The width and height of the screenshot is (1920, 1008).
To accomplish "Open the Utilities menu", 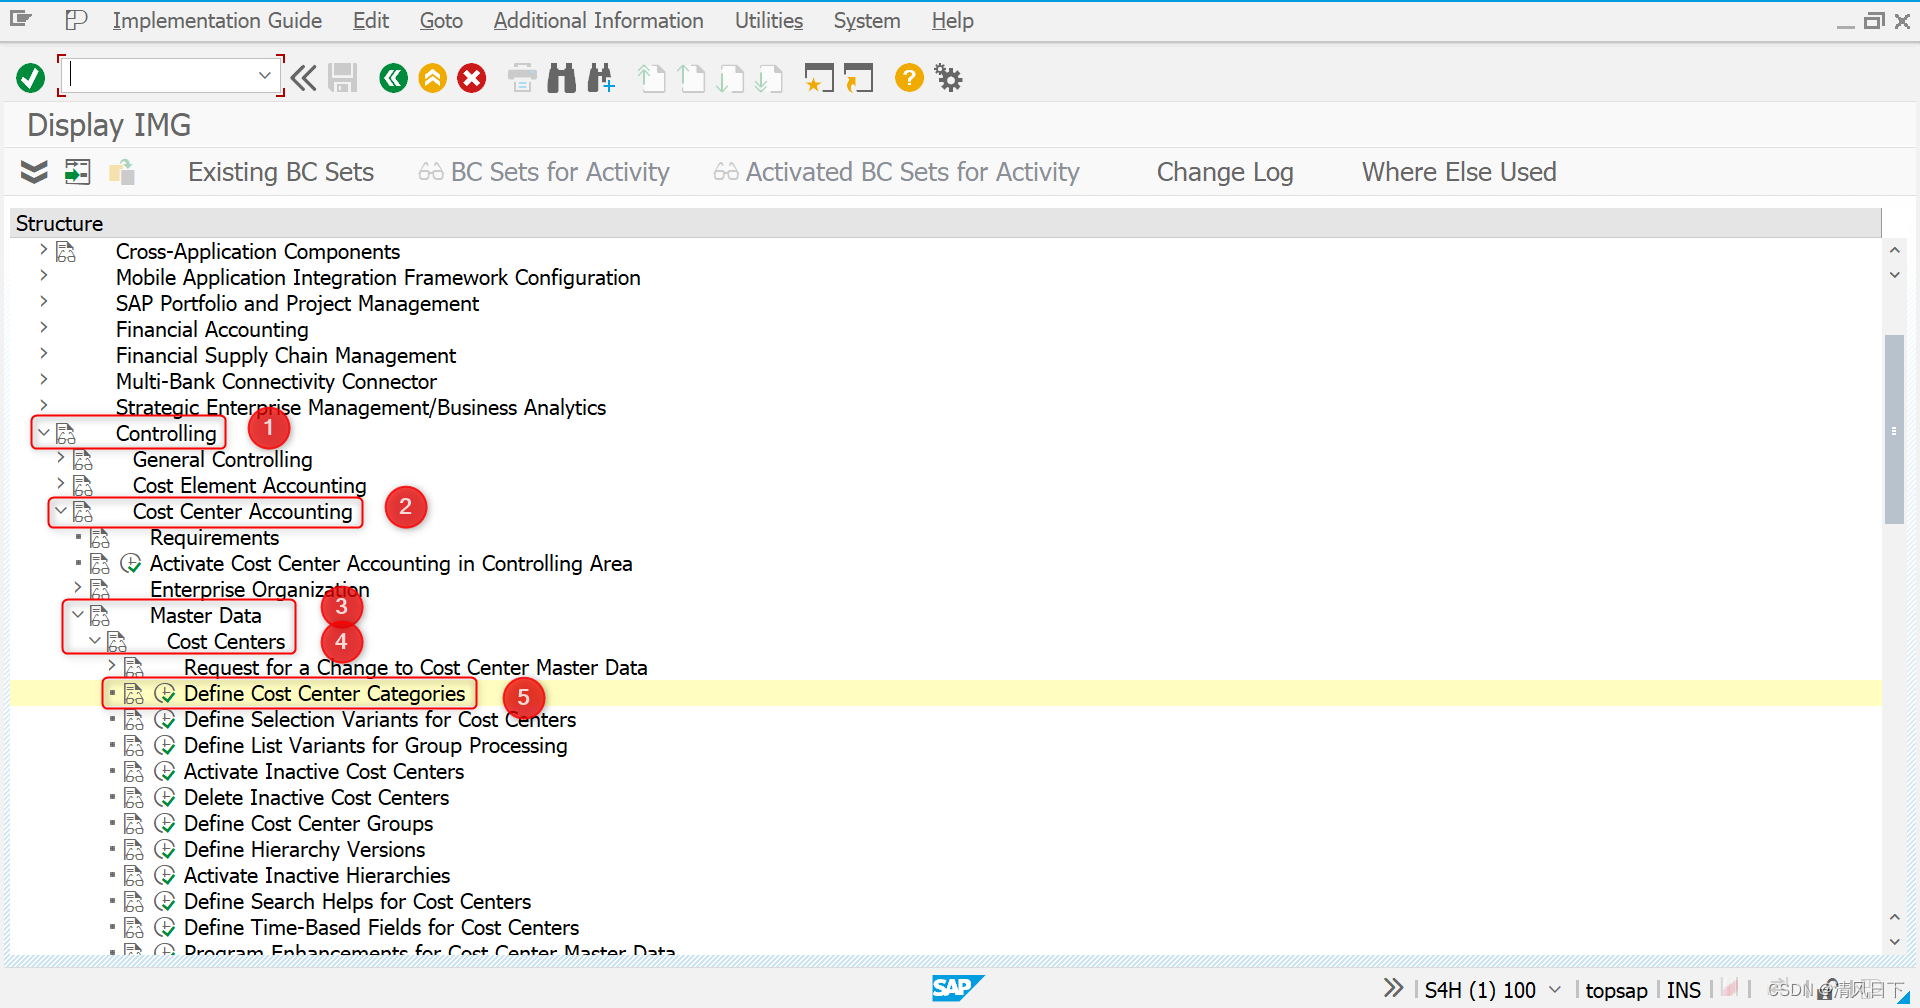I will coord(769,20).
